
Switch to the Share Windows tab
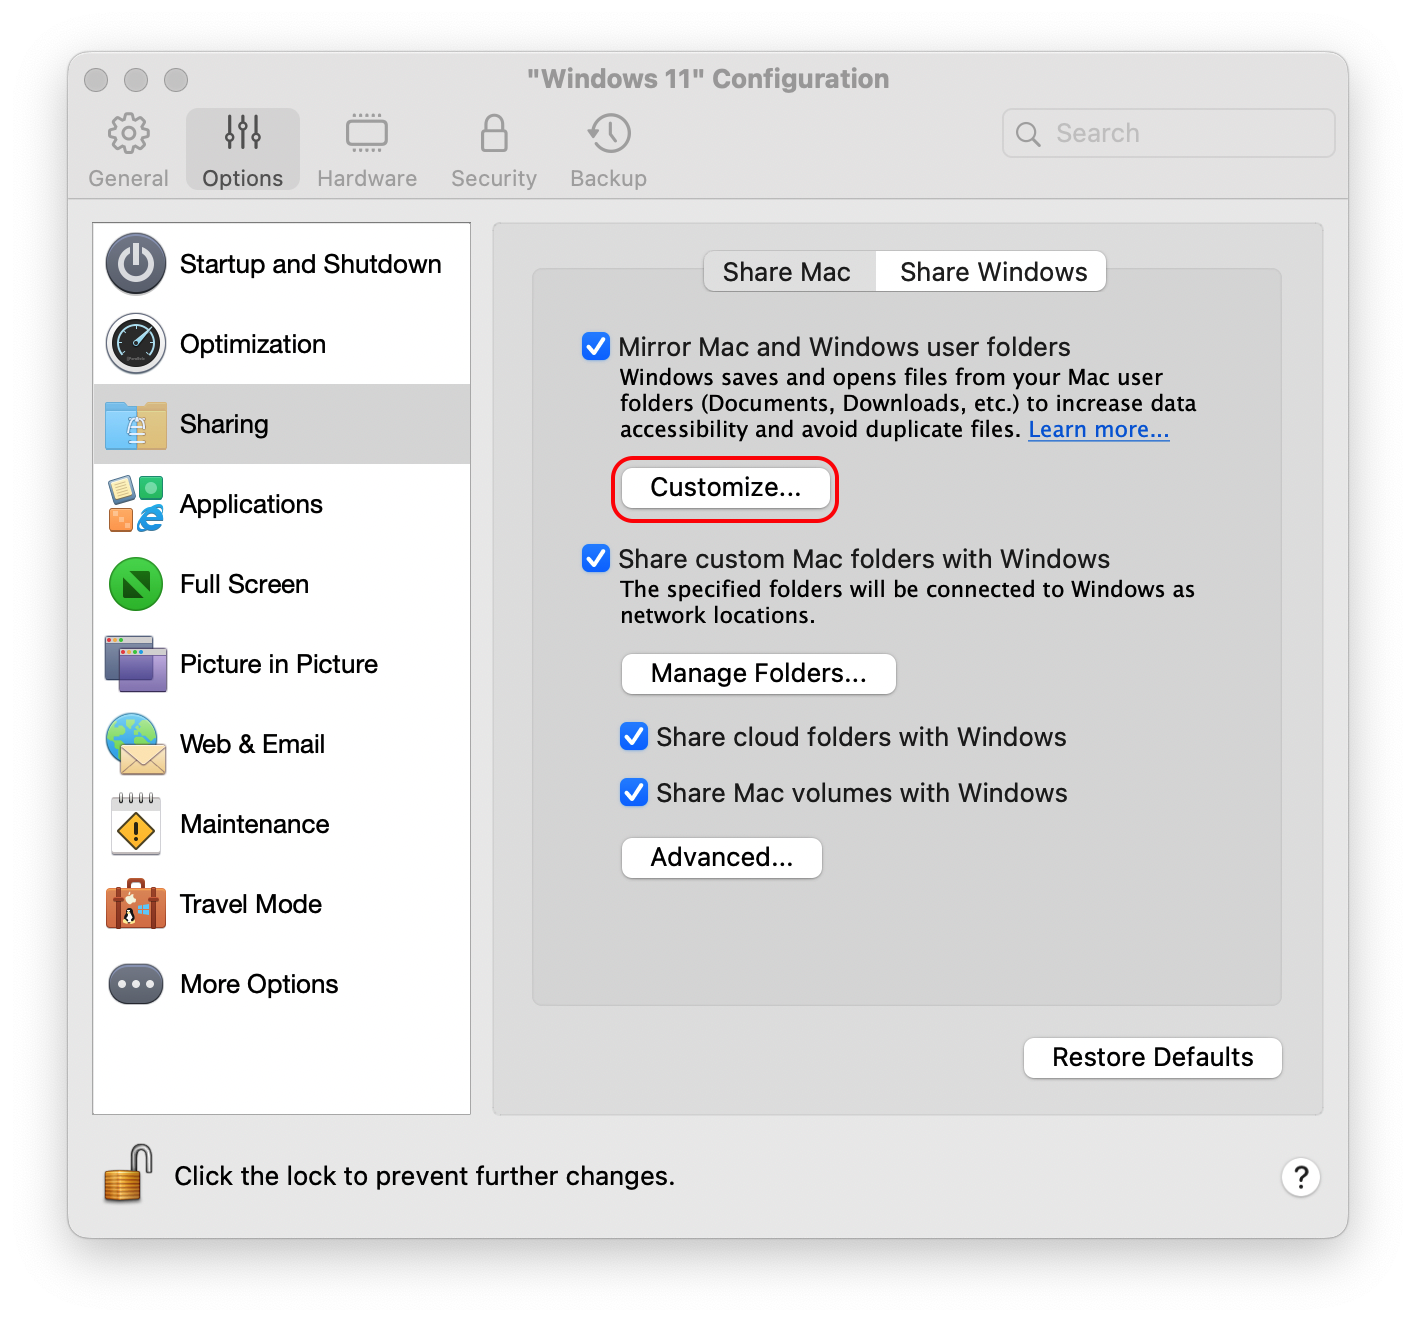[x=993, y=272]
